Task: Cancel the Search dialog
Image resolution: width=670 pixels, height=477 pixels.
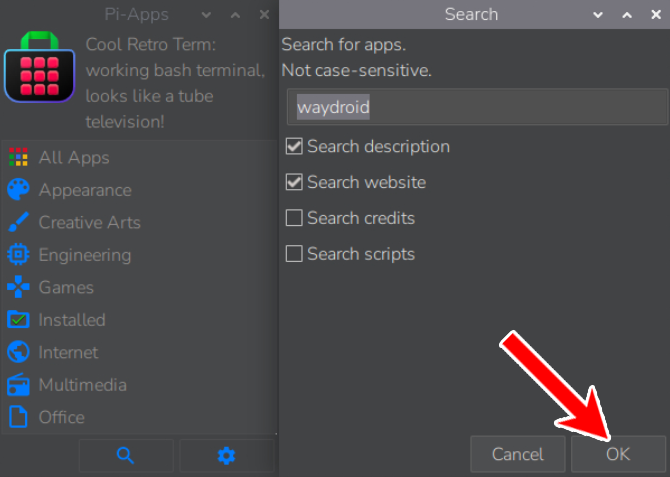Action: [517, 454]
